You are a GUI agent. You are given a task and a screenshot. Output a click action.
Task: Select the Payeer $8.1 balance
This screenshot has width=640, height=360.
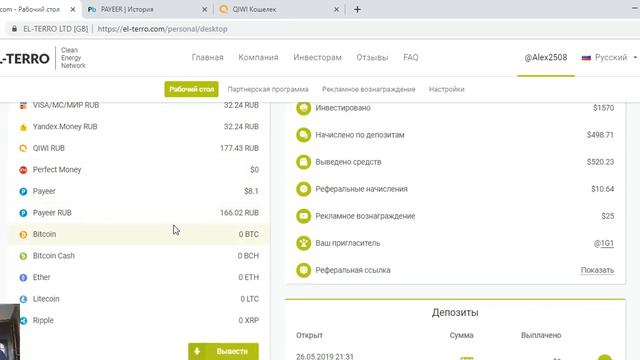(x=251, y=191)
